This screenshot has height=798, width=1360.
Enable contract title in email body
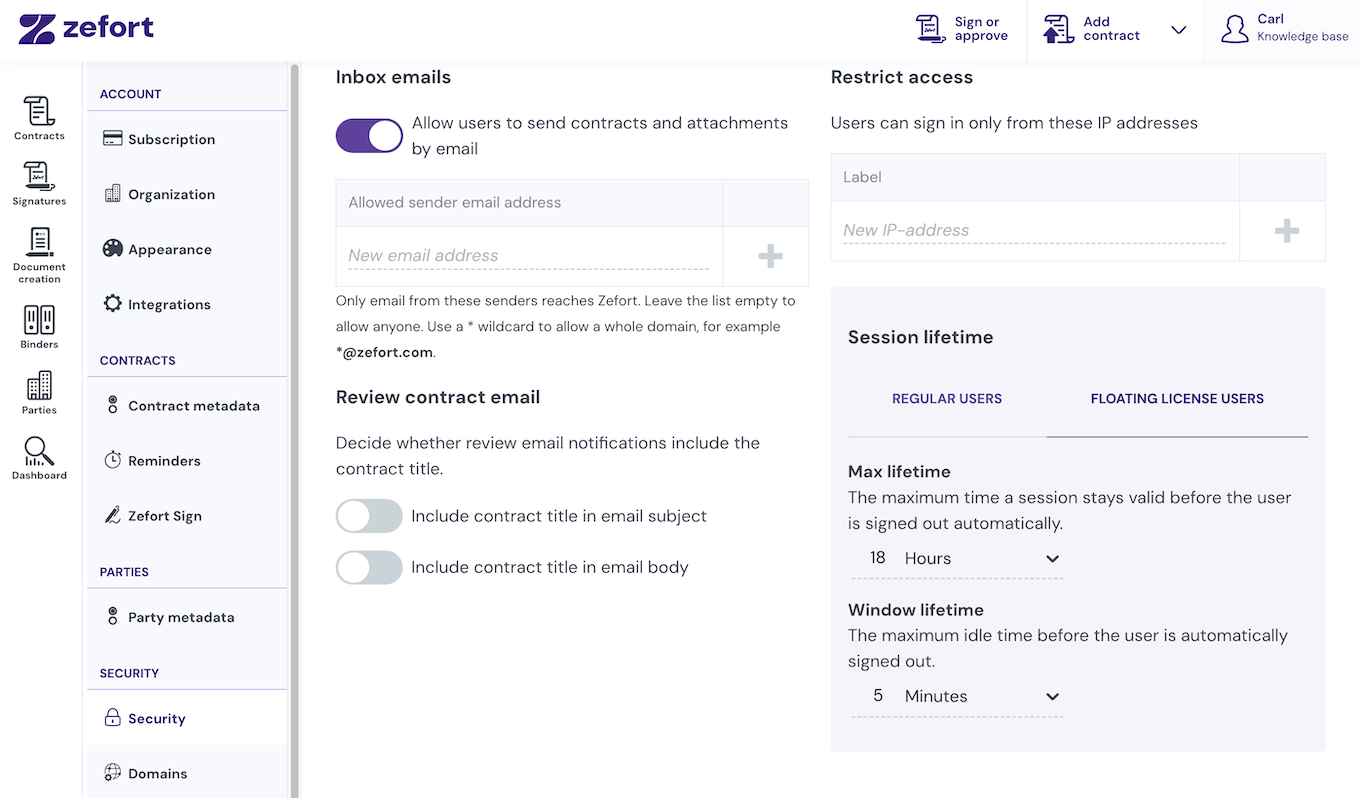coord(369,567)
